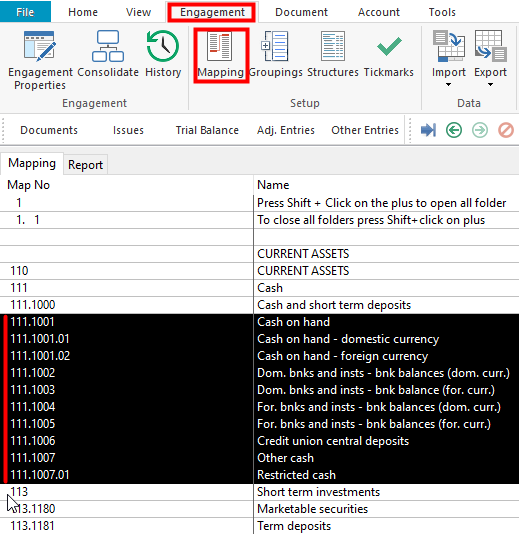Click the green Tickmarks checkmark icon
The width and height of the screenshot is (519, 534).
tap(389, 46)
